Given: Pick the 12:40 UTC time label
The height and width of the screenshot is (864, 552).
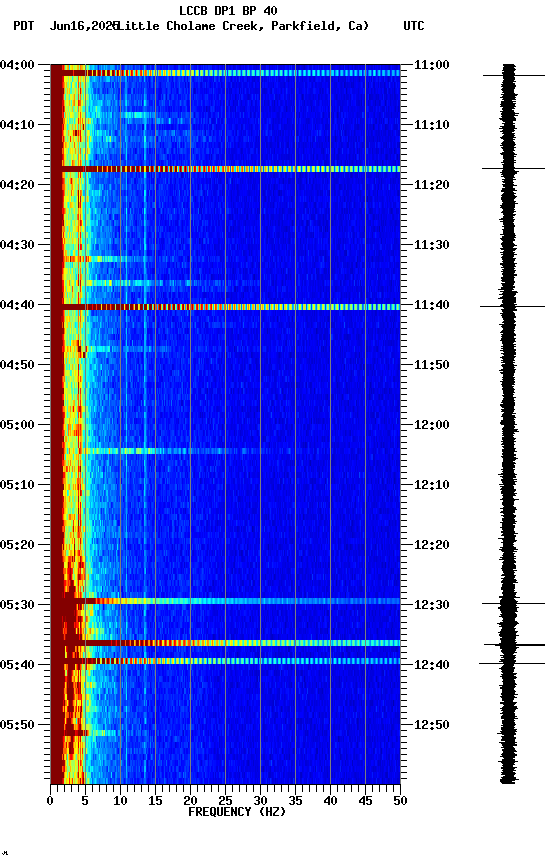Looking at the screenshot, I should [x=432, y=665].
